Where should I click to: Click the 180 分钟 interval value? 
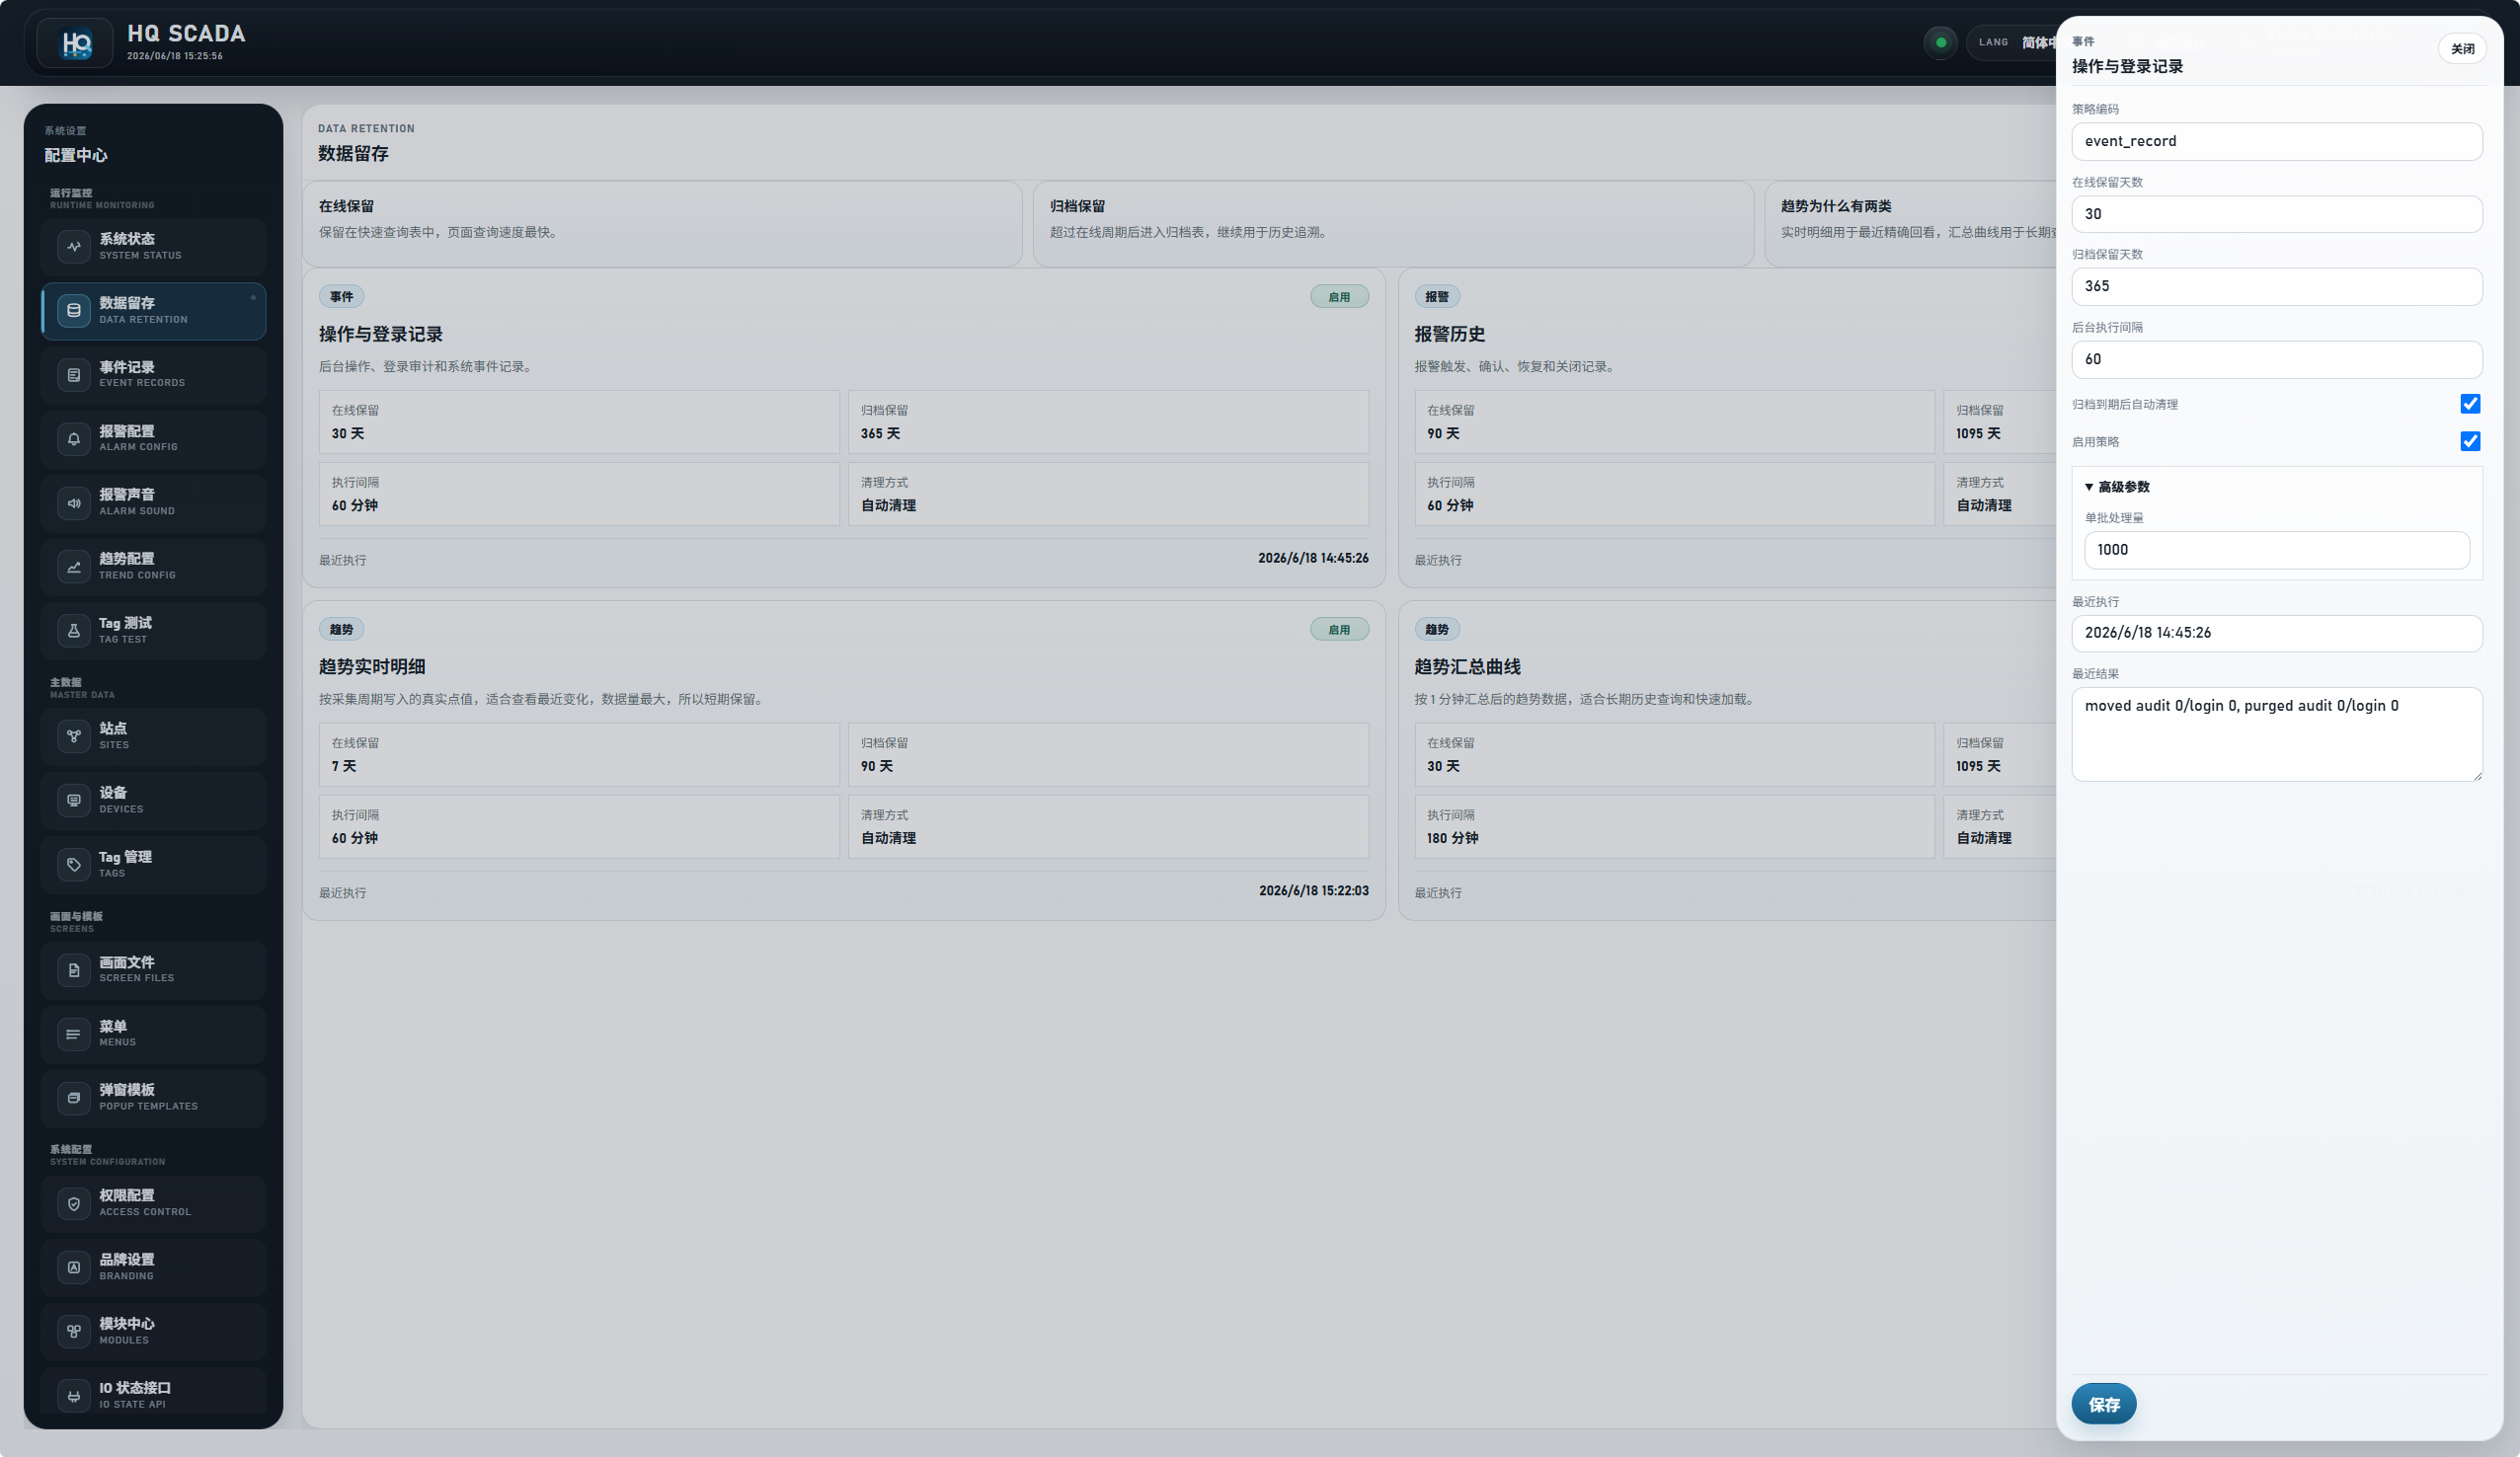[1452, 838]
